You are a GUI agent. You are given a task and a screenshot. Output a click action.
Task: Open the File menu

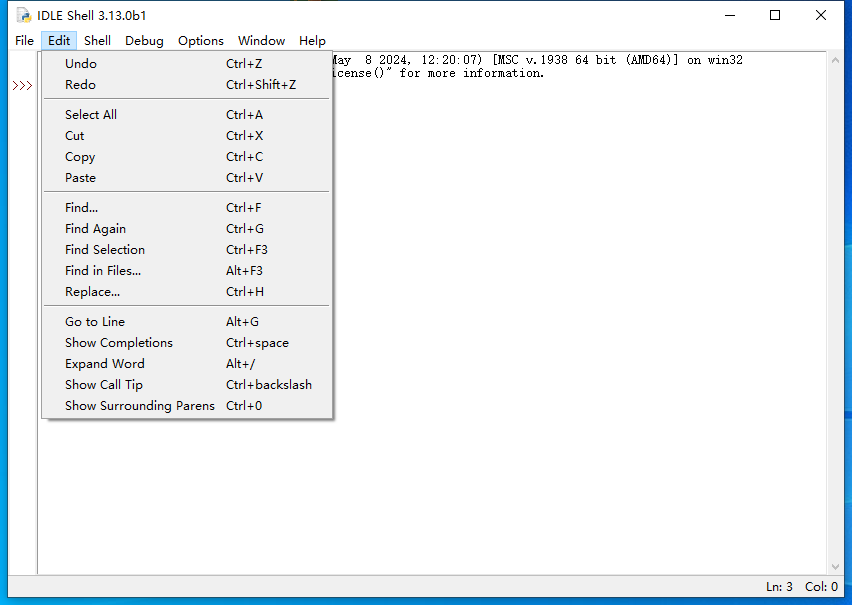(24, 41)
